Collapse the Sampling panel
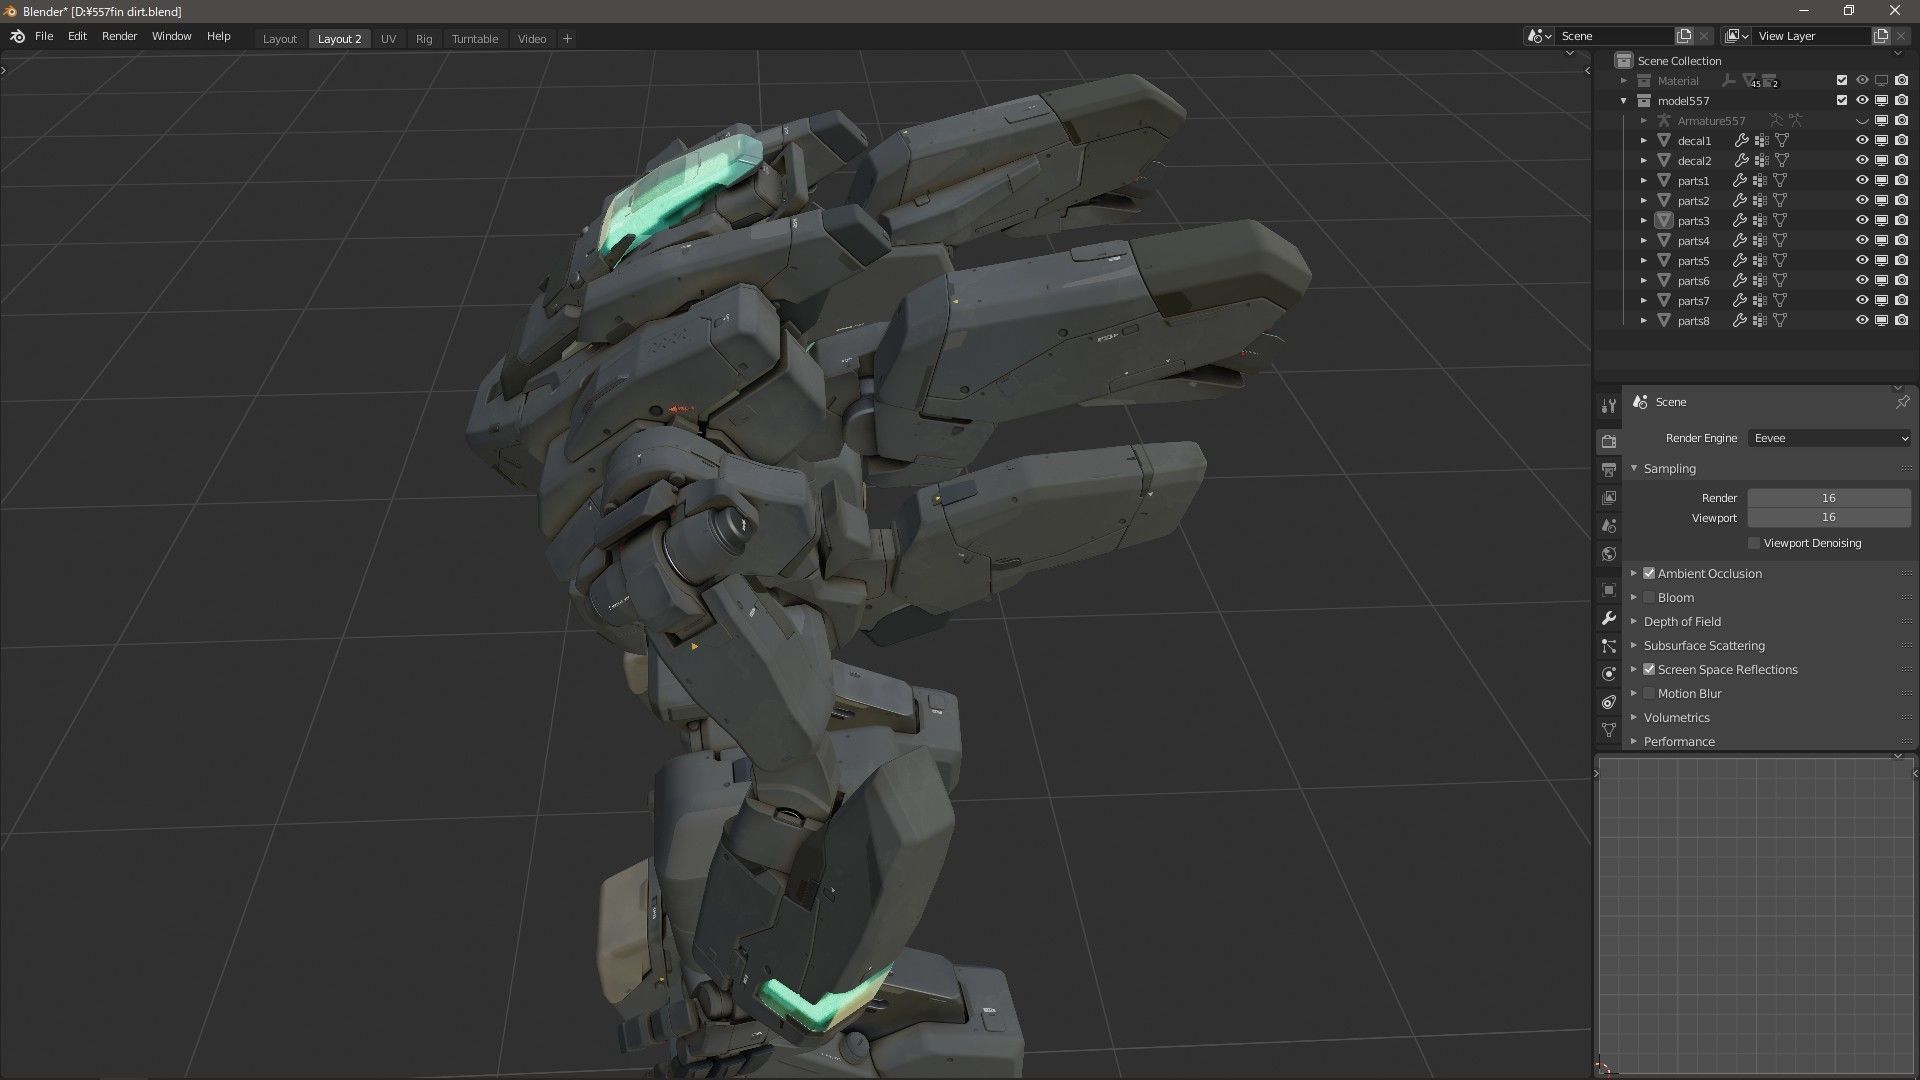 (x=1634, y=468)
